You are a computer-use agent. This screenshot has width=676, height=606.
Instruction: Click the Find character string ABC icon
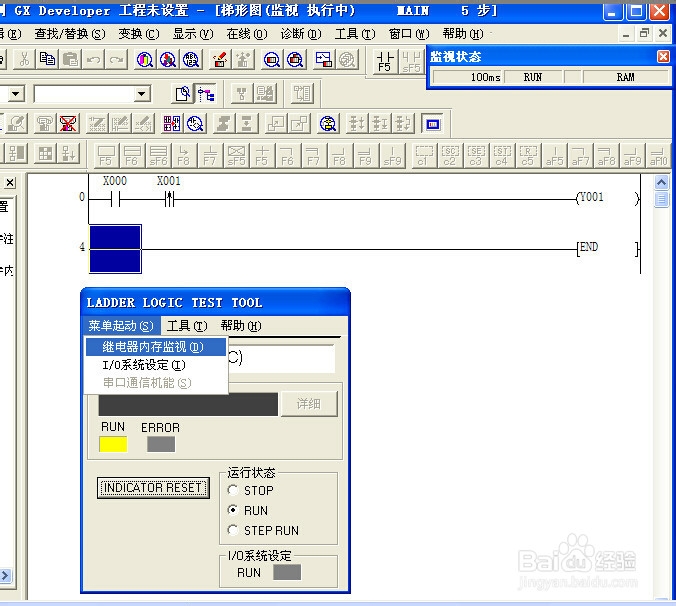click(191, 59)
